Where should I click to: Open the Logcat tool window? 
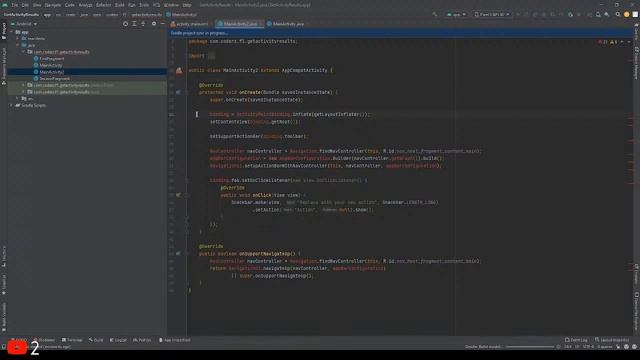coord(118,340)
